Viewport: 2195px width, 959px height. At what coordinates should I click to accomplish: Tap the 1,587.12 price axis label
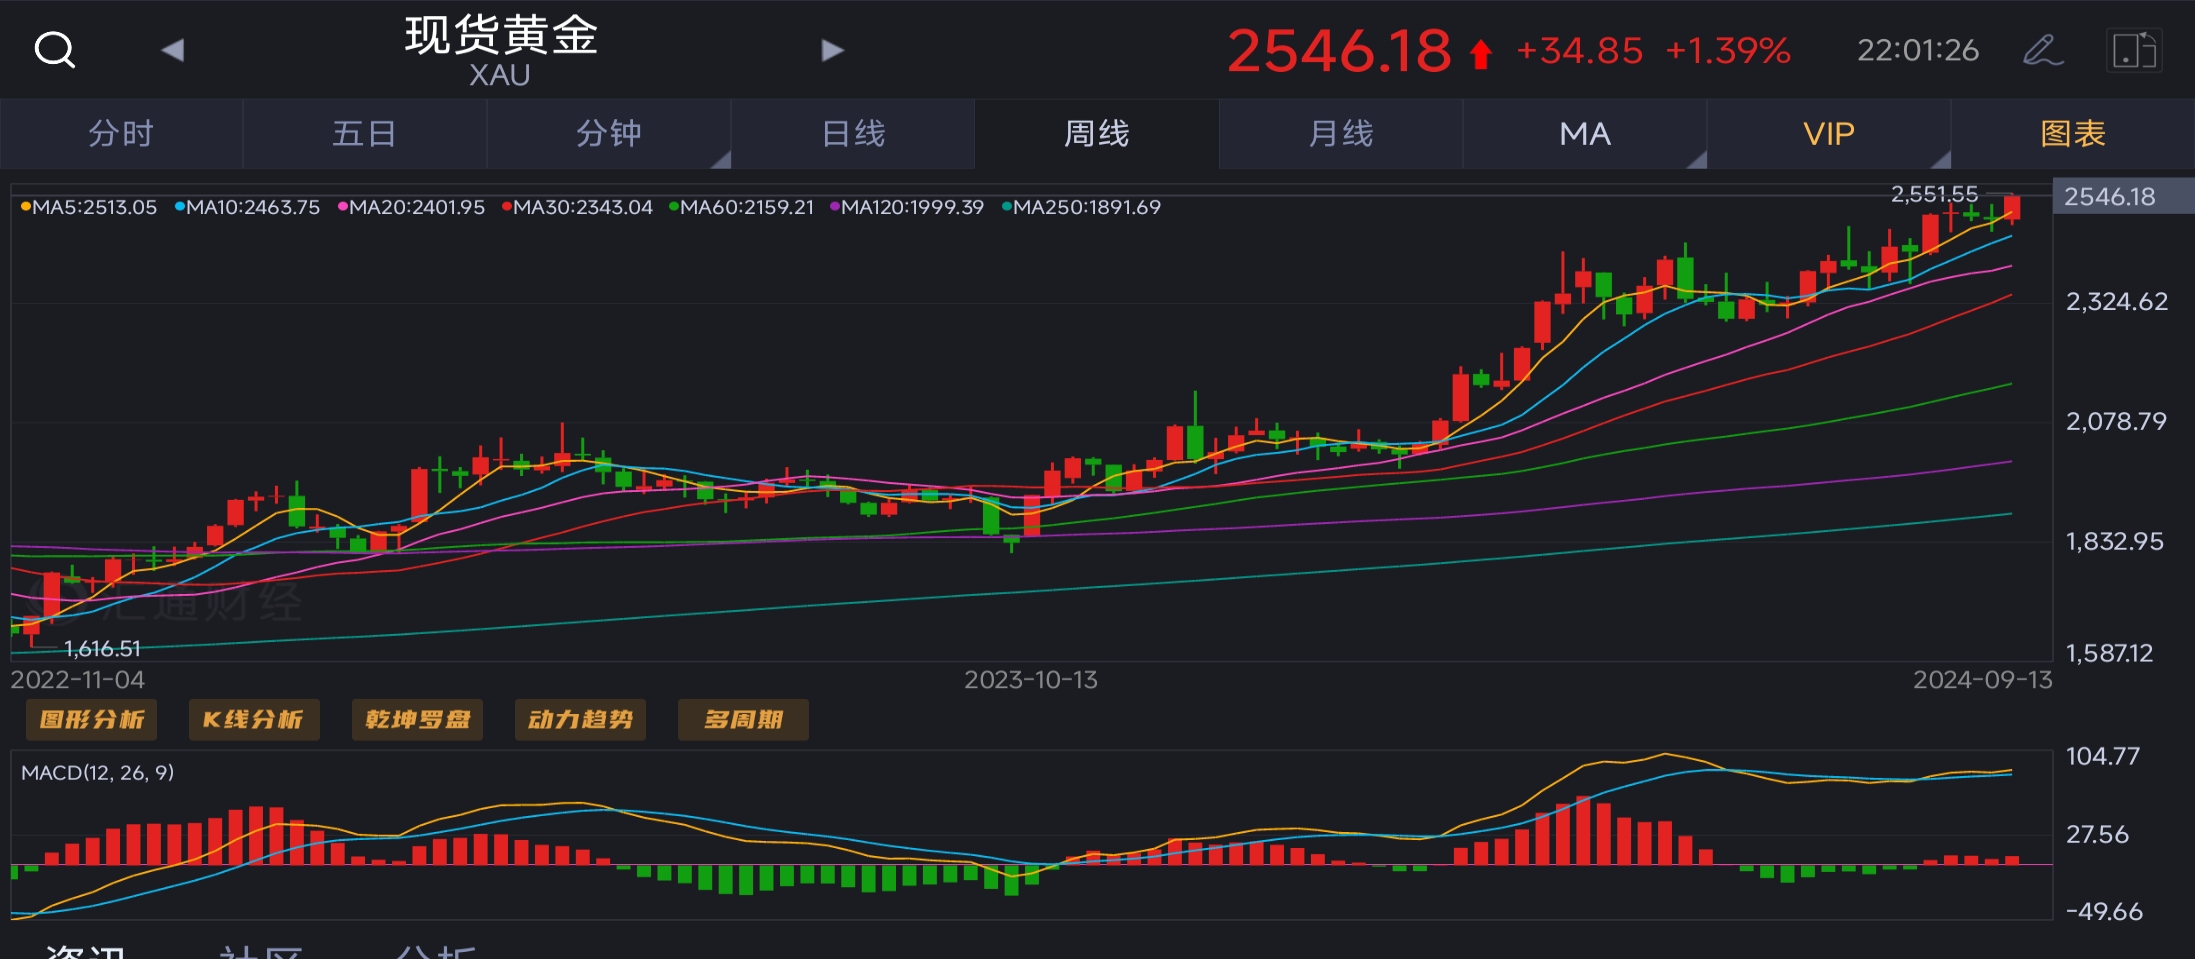(2110, 654)
